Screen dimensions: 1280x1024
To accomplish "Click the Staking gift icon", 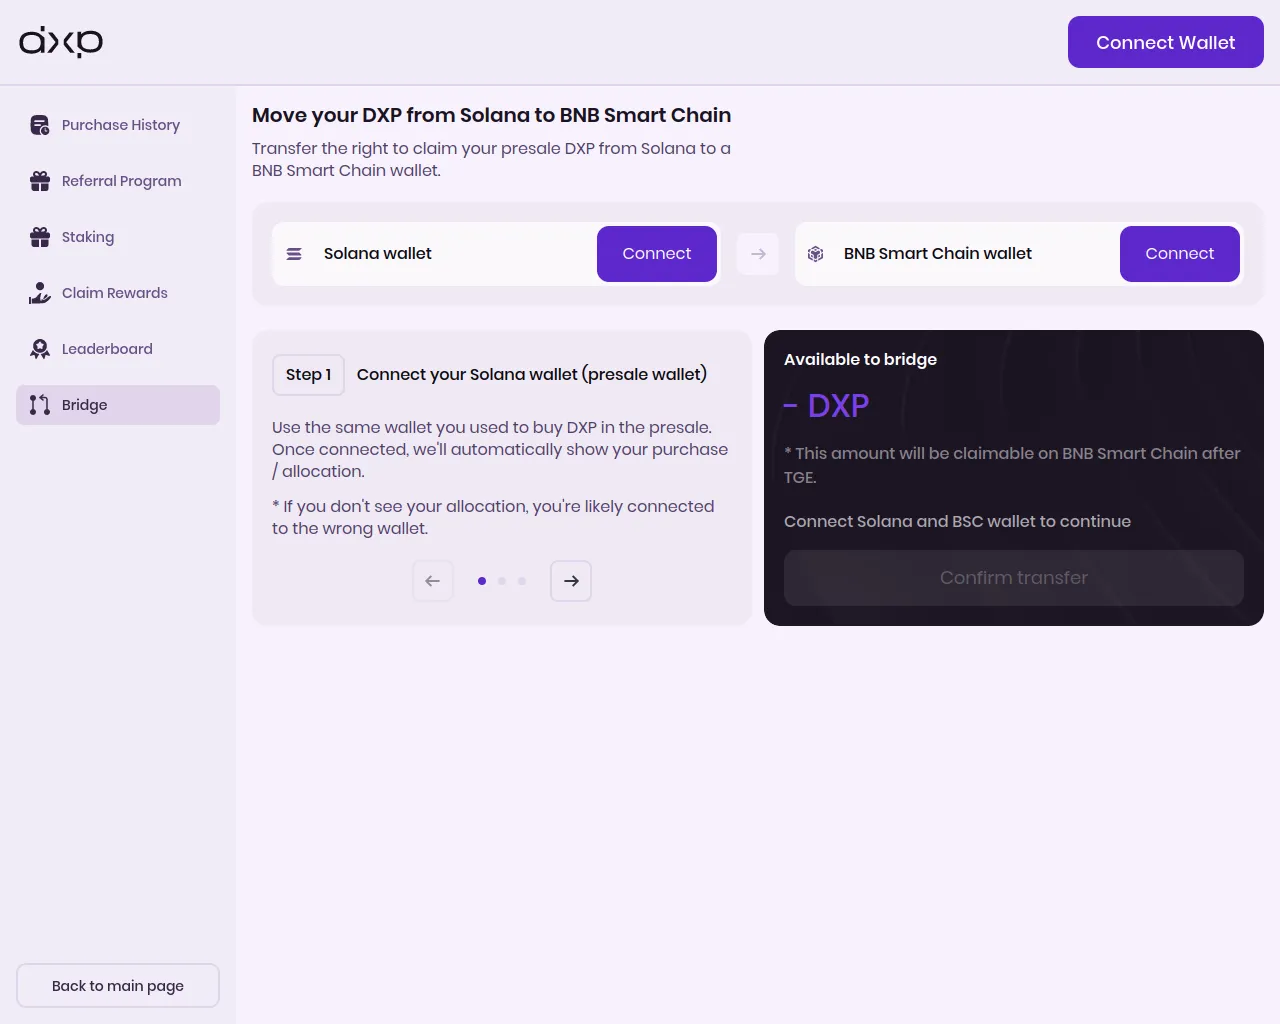I will tap(40, 237).
